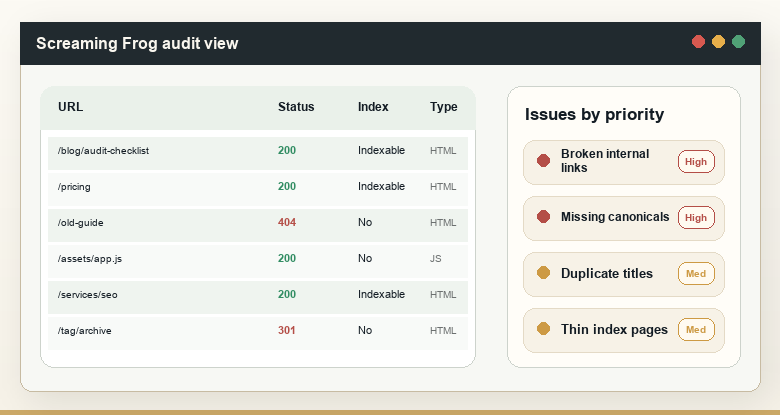The image size is (780, 415).
Task: Open the Duplicate titles issue
Action: (x=624, y=274)
